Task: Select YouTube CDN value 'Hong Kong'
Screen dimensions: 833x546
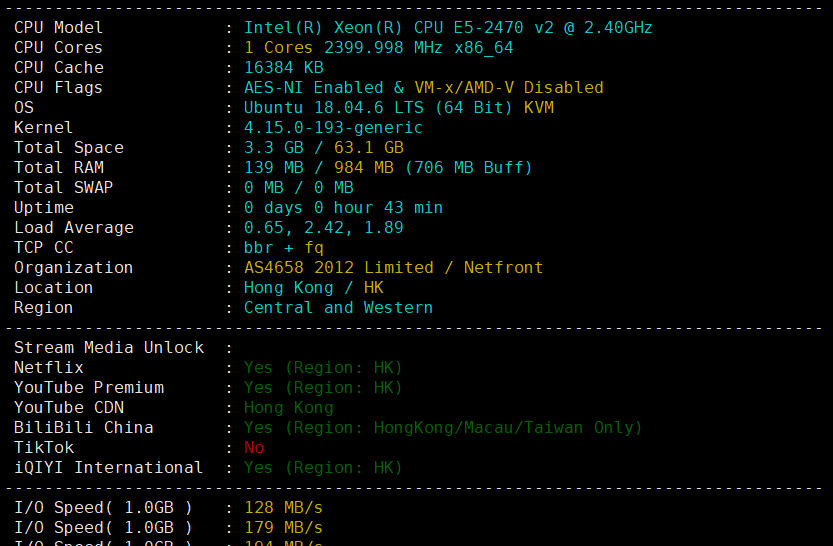Action: point(288,408)
